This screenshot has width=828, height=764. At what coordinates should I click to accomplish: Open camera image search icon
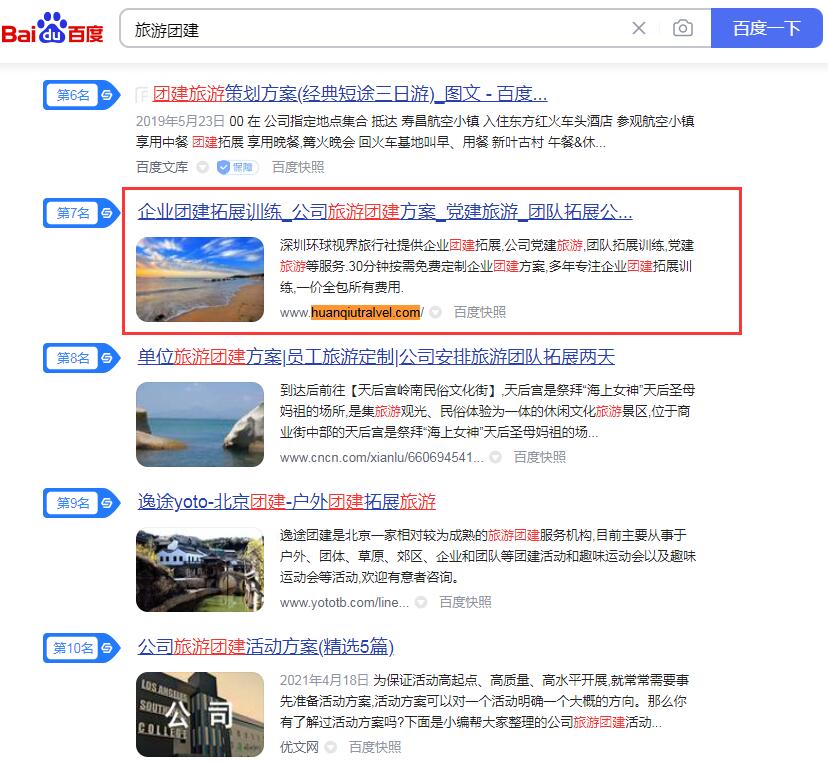point(682,29)
